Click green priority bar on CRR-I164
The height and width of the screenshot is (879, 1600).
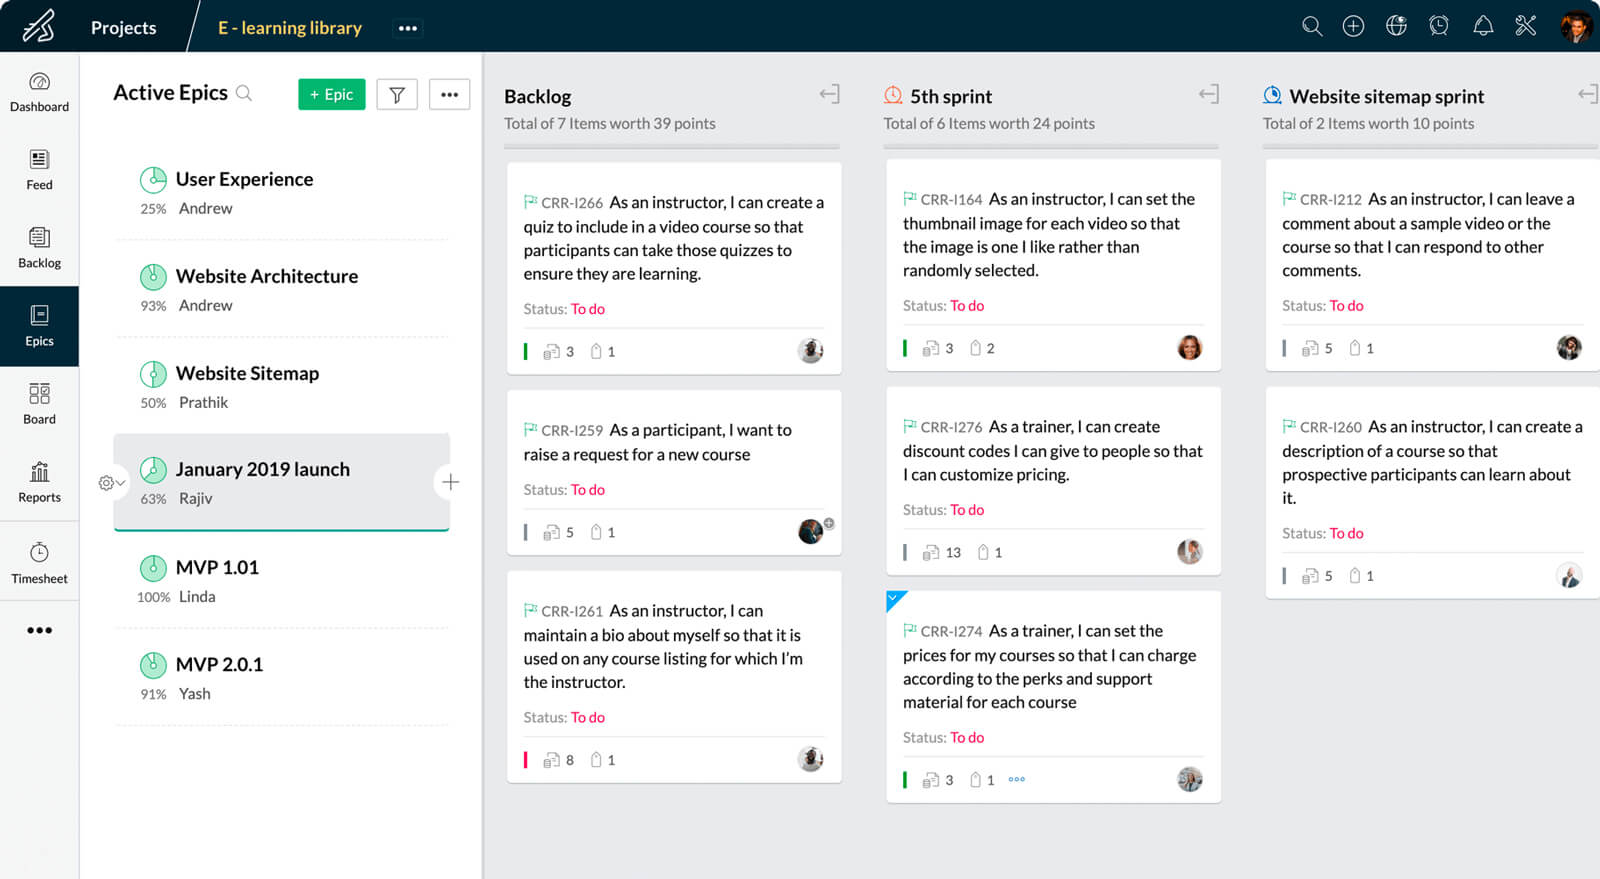click(905, 348)
